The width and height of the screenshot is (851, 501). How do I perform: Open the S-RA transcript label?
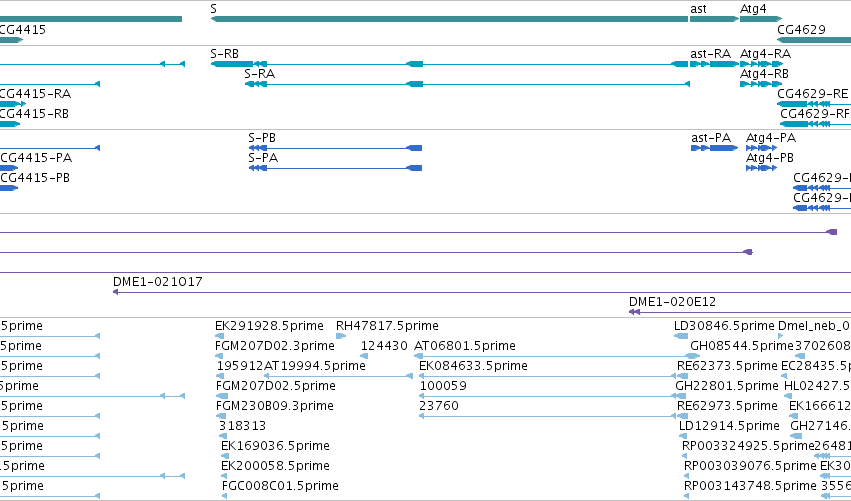pos(259,74)
